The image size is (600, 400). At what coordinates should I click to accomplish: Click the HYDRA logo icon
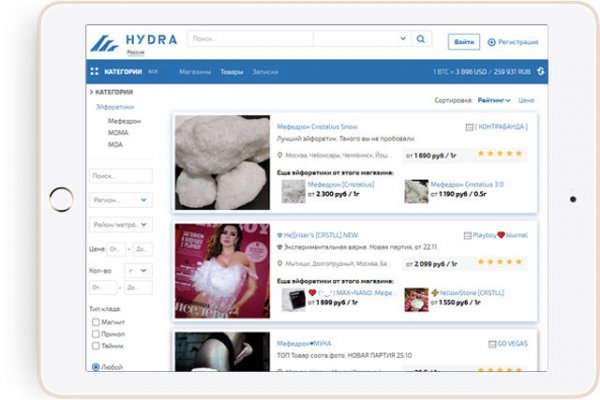[104, 42]
